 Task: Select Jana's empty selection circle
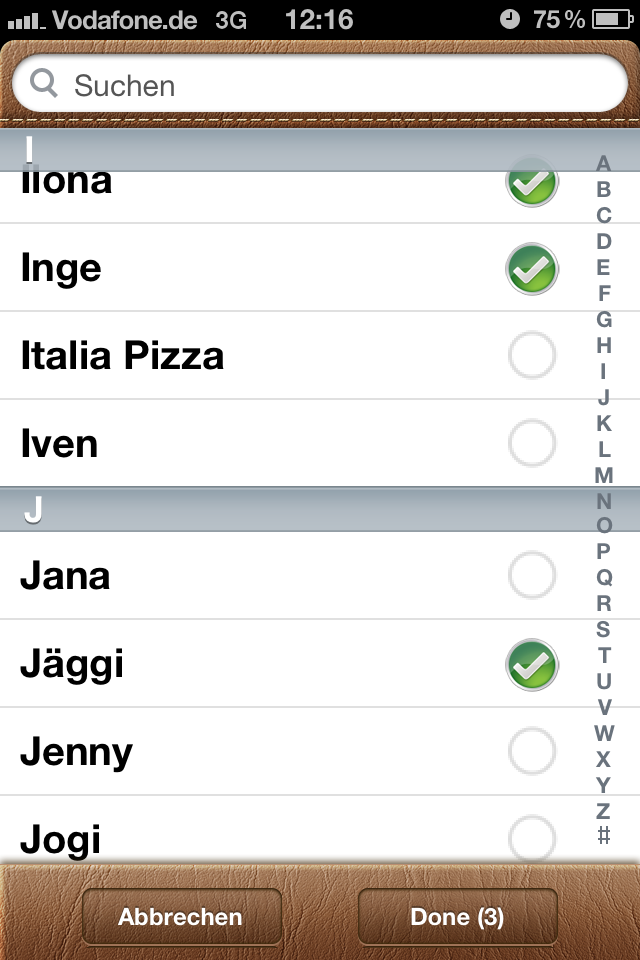coord(532,575)
